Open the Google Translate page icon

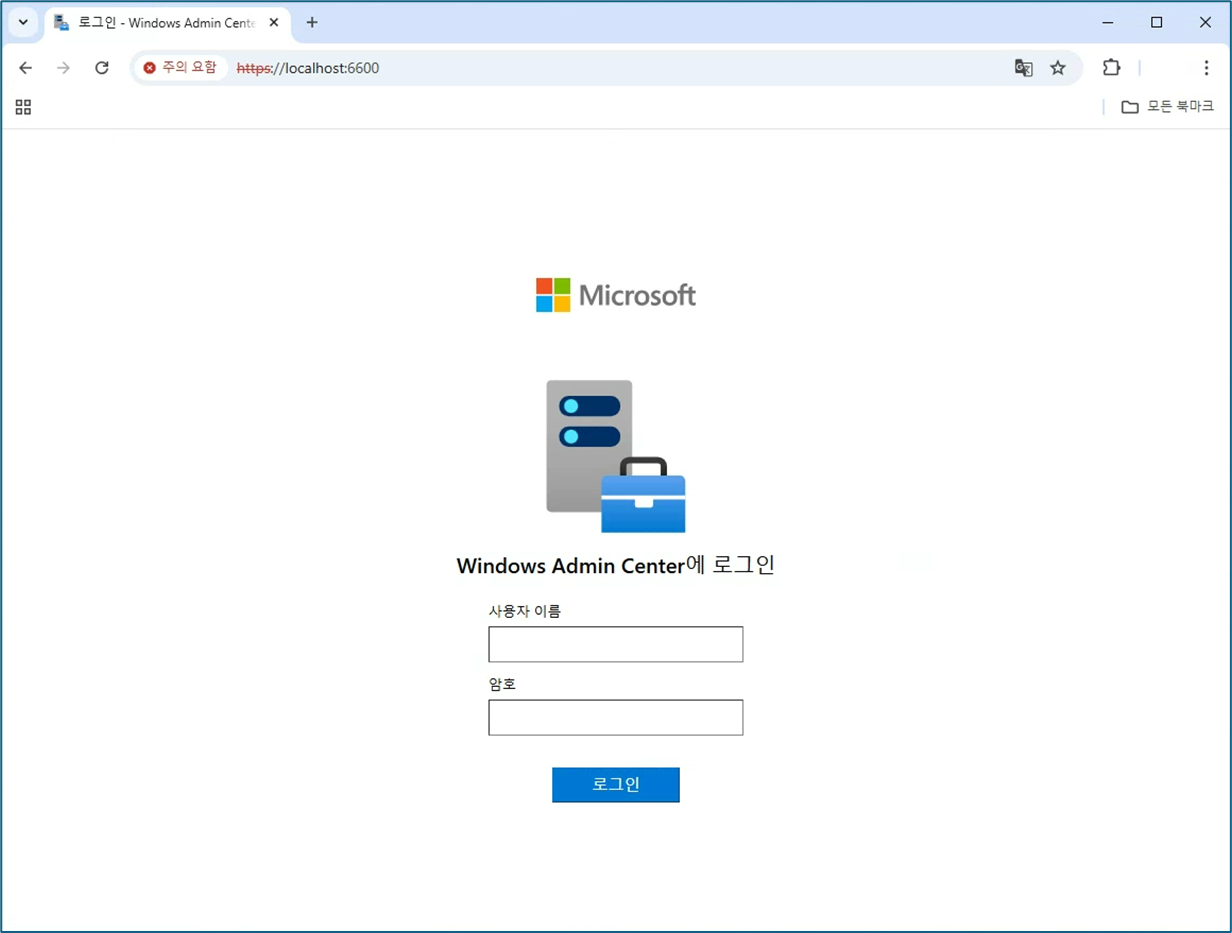point(1023,68)
